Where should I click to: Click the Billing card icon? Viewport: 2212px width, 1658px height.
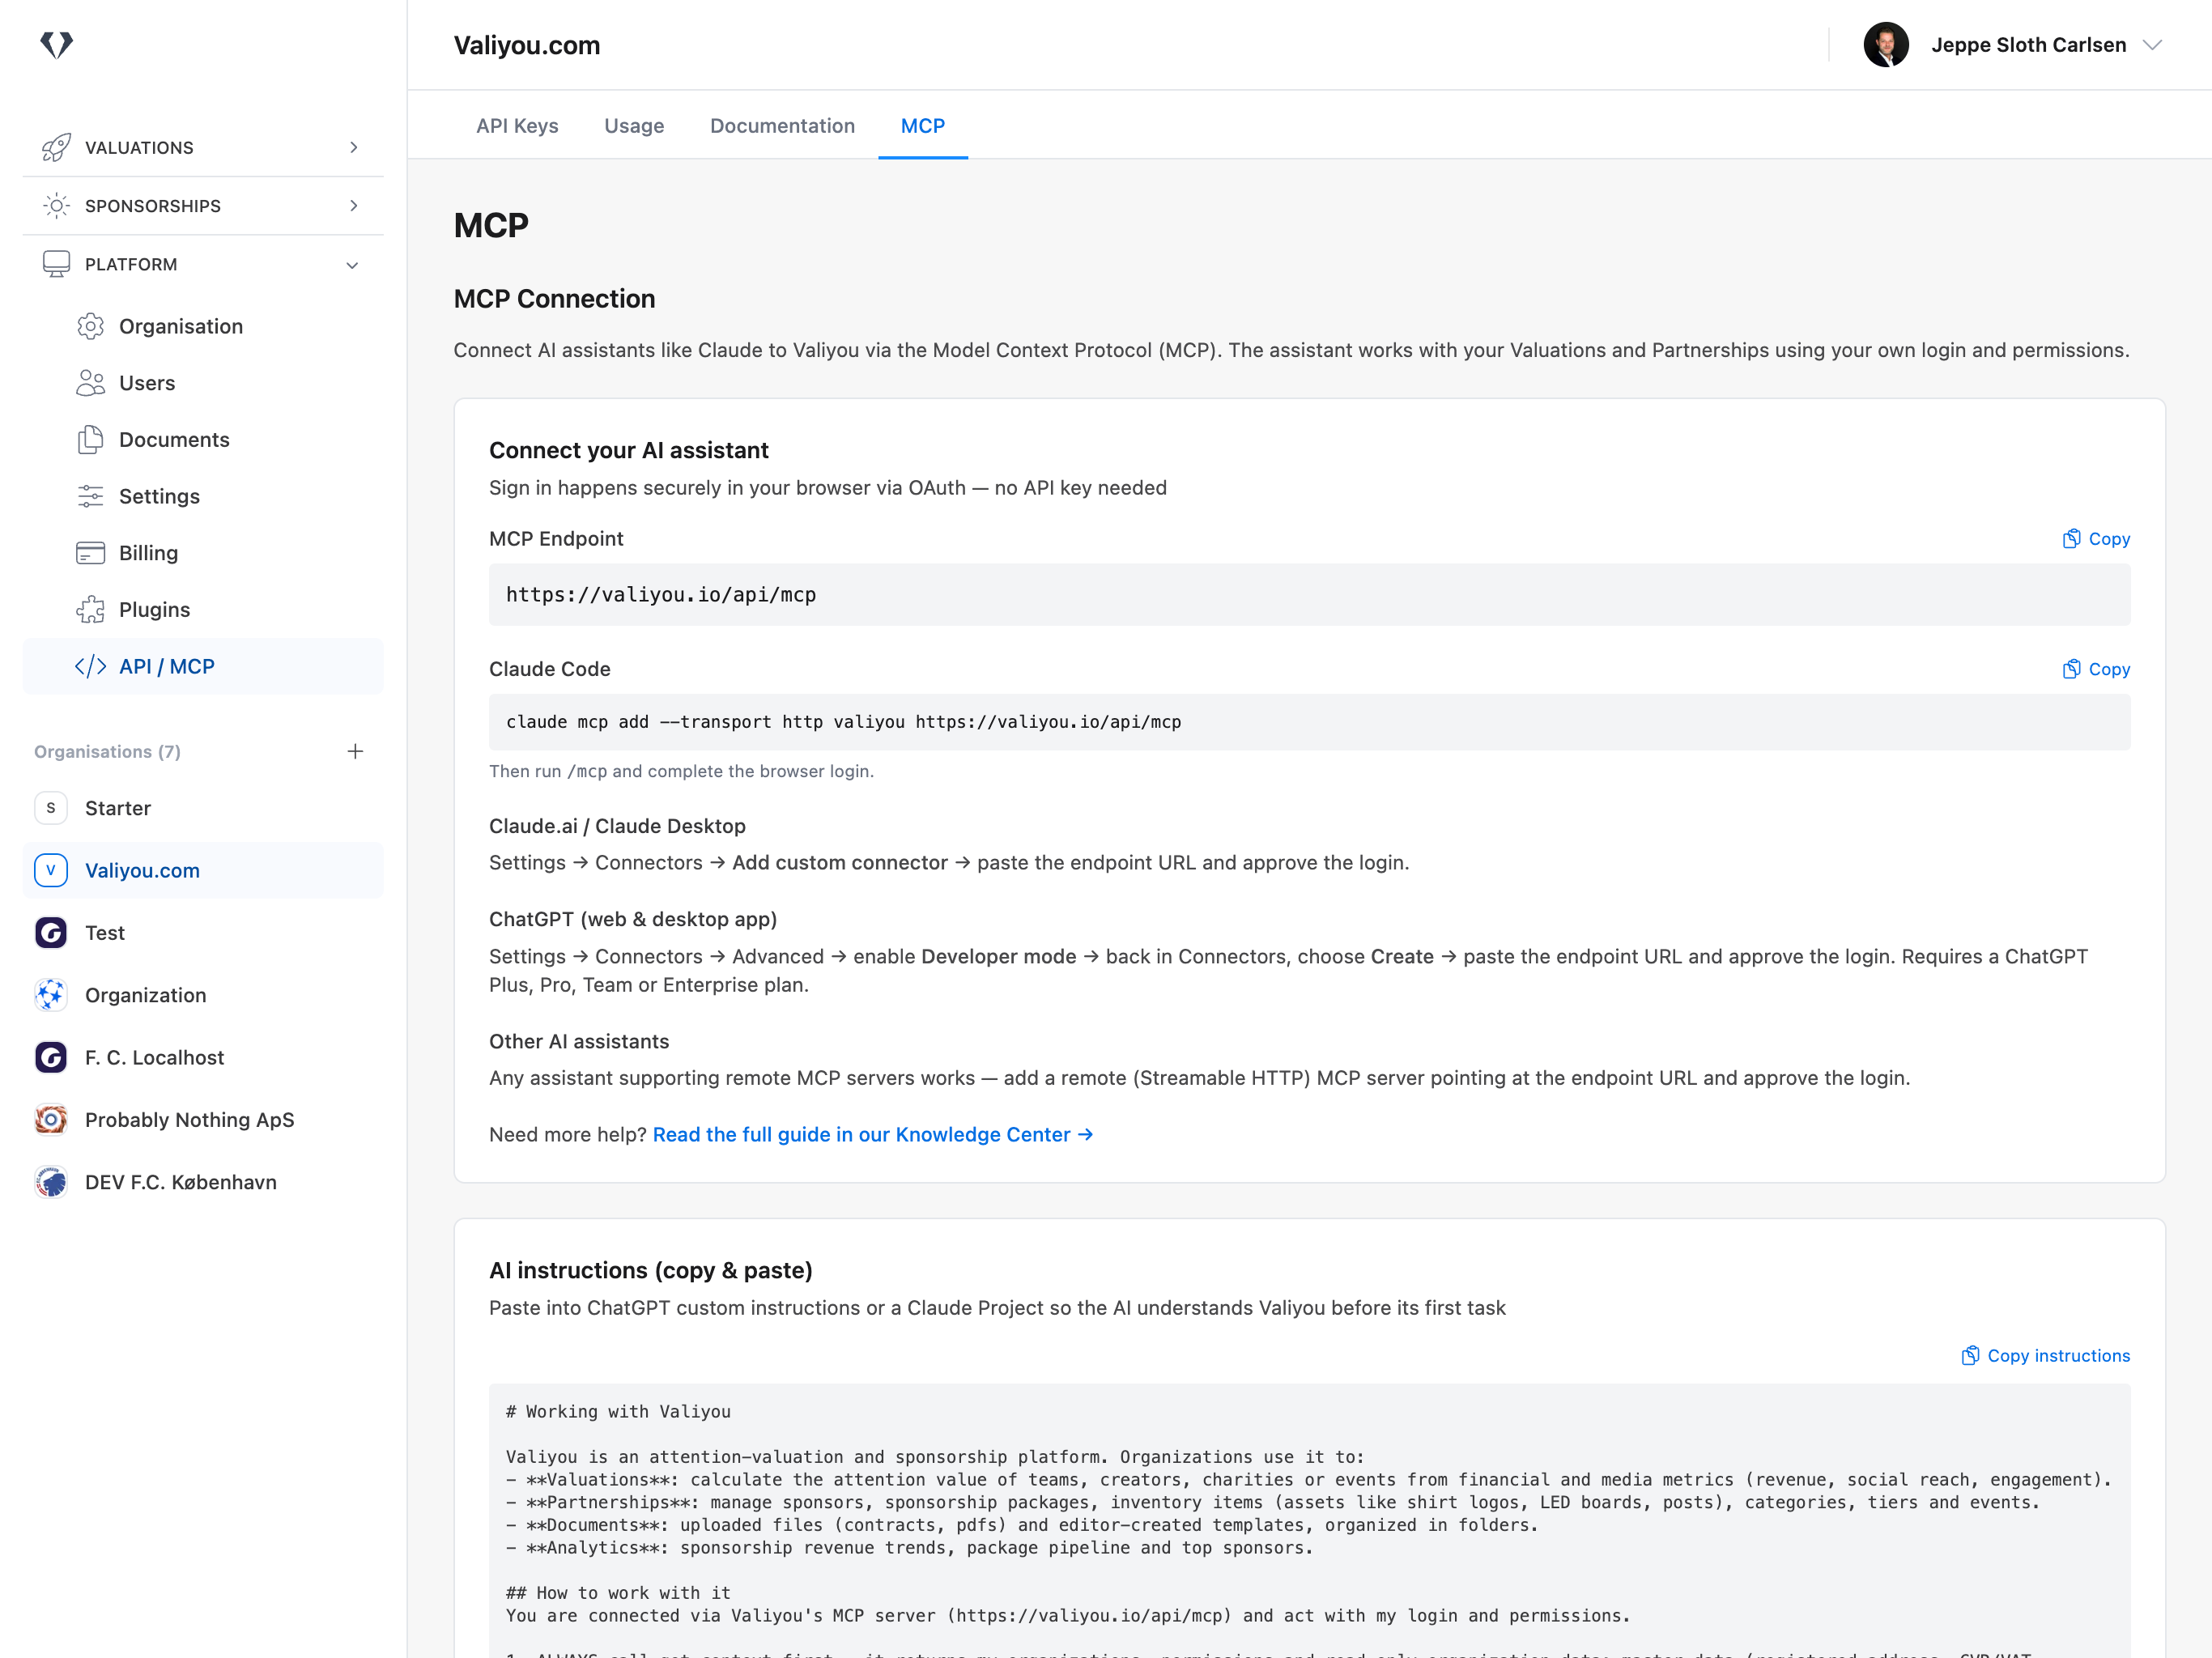coord(90,553)
